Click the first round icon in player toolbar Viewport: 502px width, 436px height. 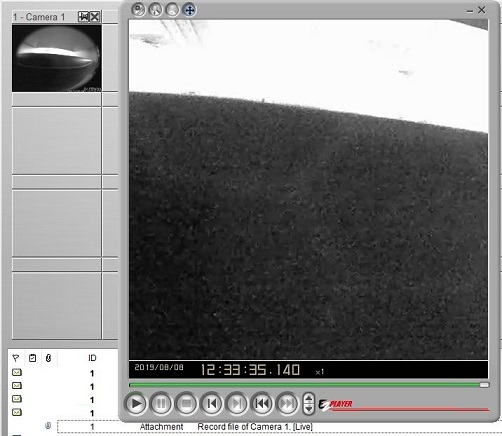138,10
